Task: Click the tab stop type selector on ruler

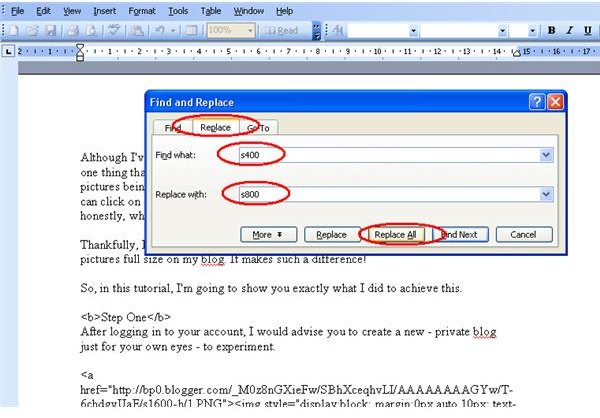Action: pos(8,51)
